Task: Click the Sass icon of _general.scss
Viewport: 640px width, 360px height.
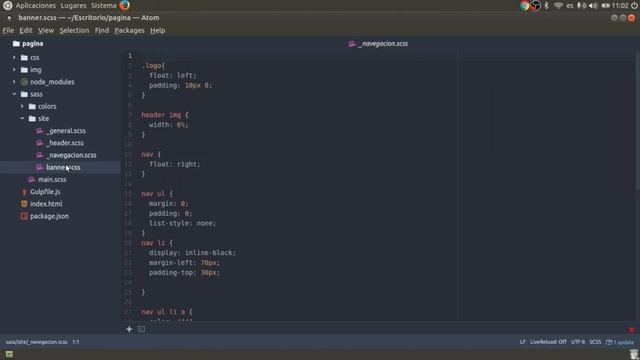Action: pyautogui.click(x=40, y=131)
